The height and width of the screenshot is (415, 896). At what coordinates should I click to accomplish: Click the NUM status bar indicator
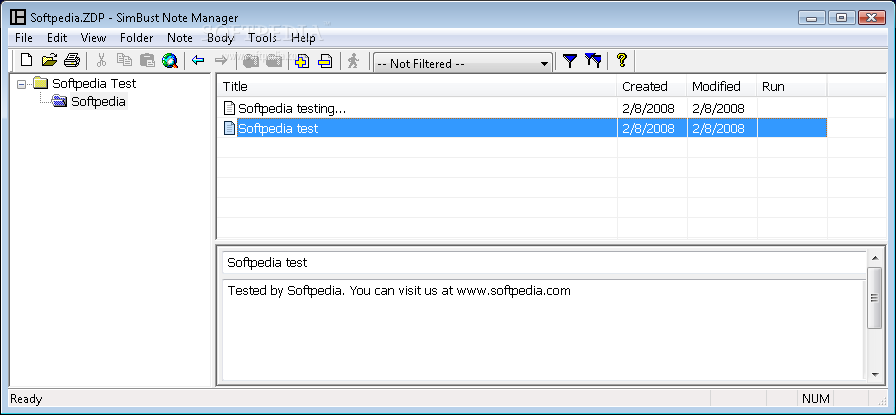[x=815, y=398]
